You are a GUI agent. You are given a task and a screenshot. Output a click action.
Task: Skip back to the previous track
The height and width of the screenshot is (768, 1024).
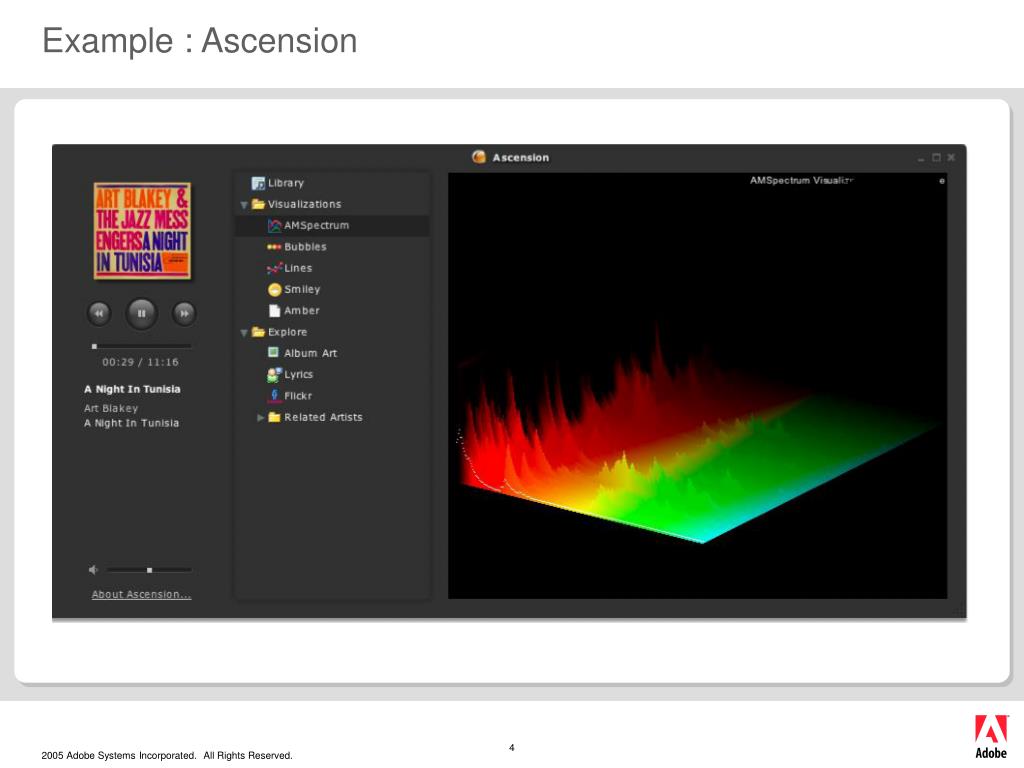pos(99,313)
